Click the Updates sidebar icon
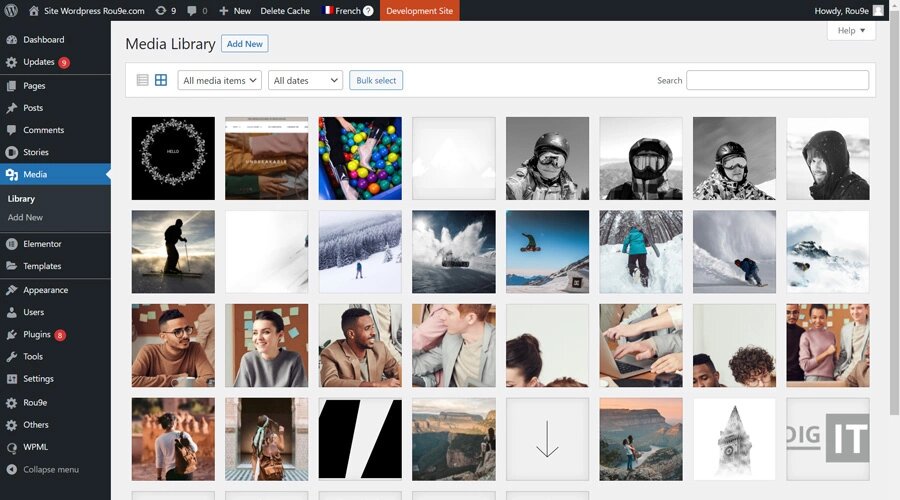The height and width of the screenshot is (500, 900). click(x=11, y=62)
